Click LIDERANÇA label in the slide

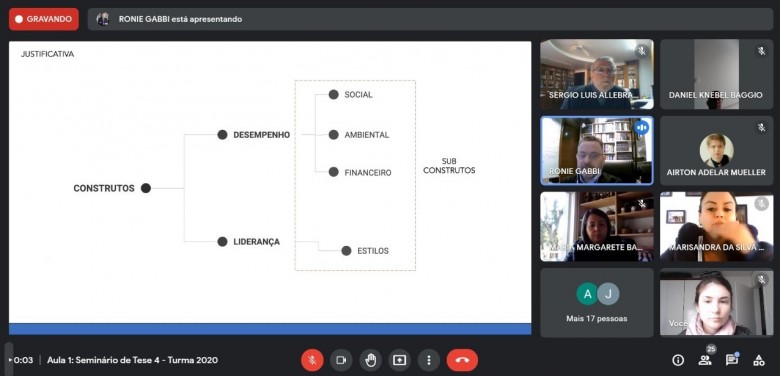tap(257, 242)
